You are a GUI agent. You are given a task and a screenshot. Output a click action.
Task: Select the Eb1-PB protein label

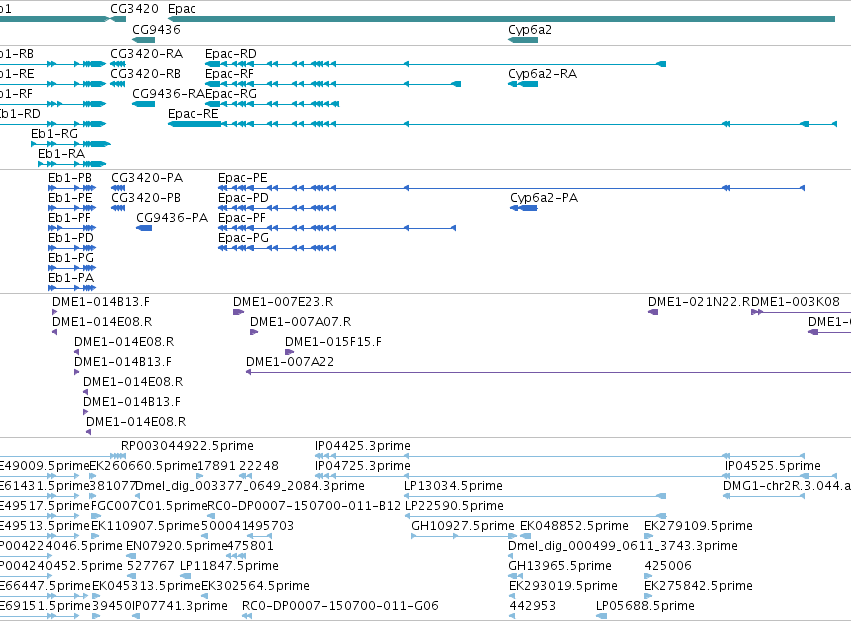(70, 178)
